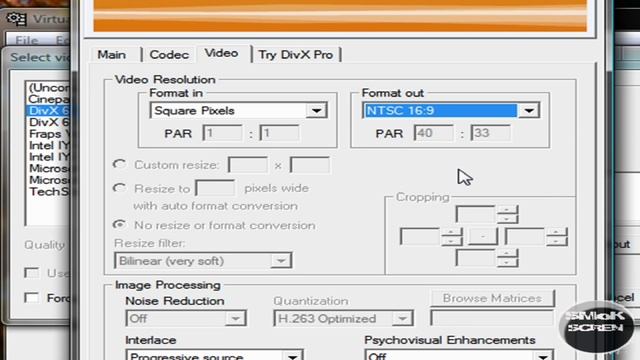Click the right Cropping value field

coord(525,236)
